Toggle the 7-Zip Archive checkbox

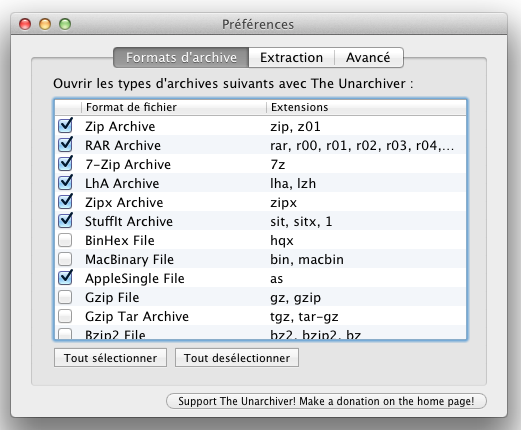(65, 164)
